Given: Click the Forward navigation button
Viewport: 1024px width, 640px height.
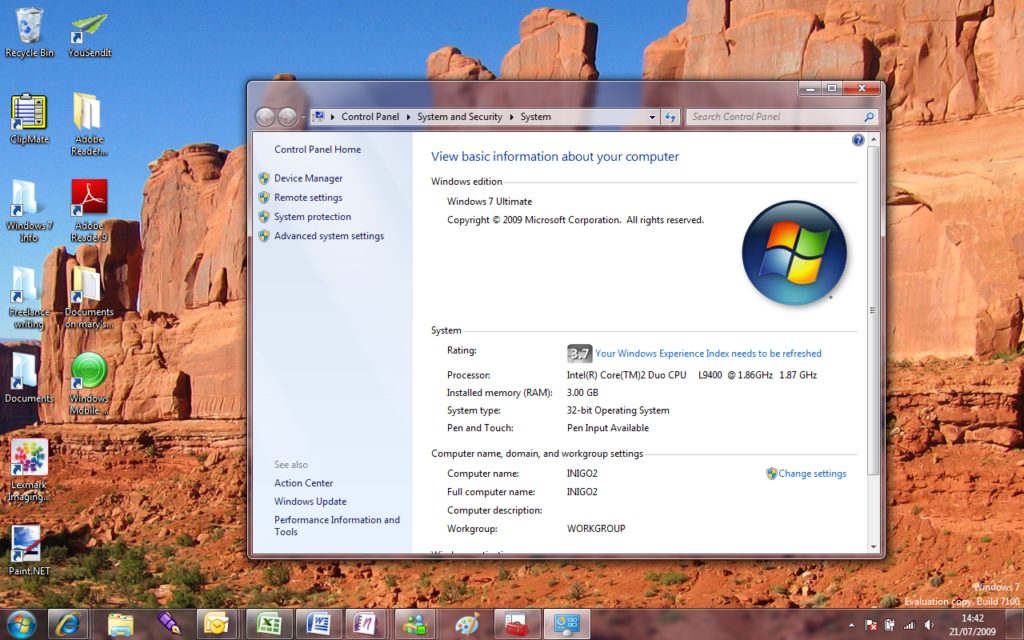Looking at the screenshot, I should coord(287,117).
